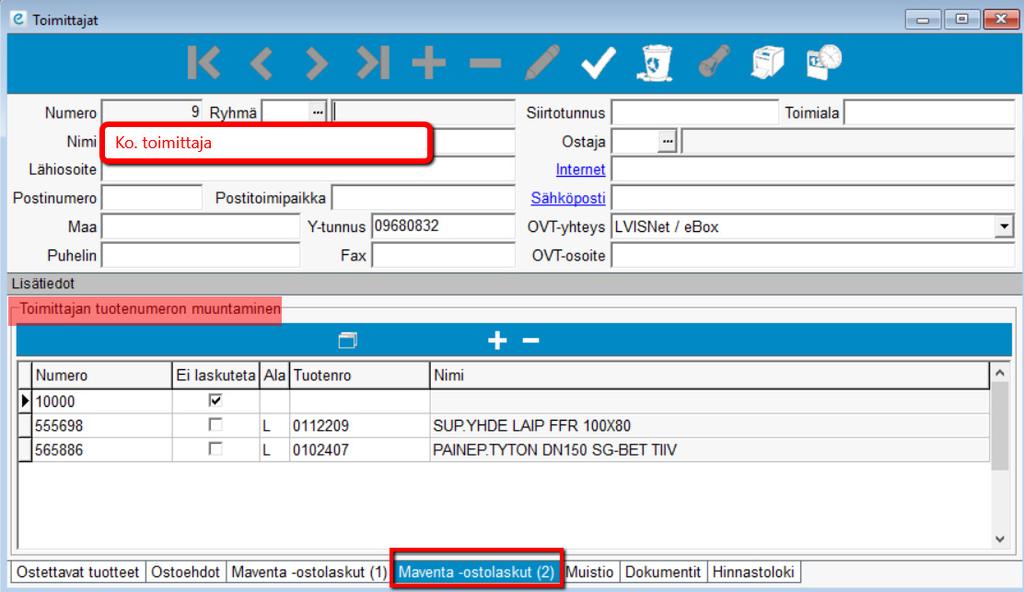This screenshot has width=1024, height=592.
Task: Click the Internet address input field
Action: point(812,170)
